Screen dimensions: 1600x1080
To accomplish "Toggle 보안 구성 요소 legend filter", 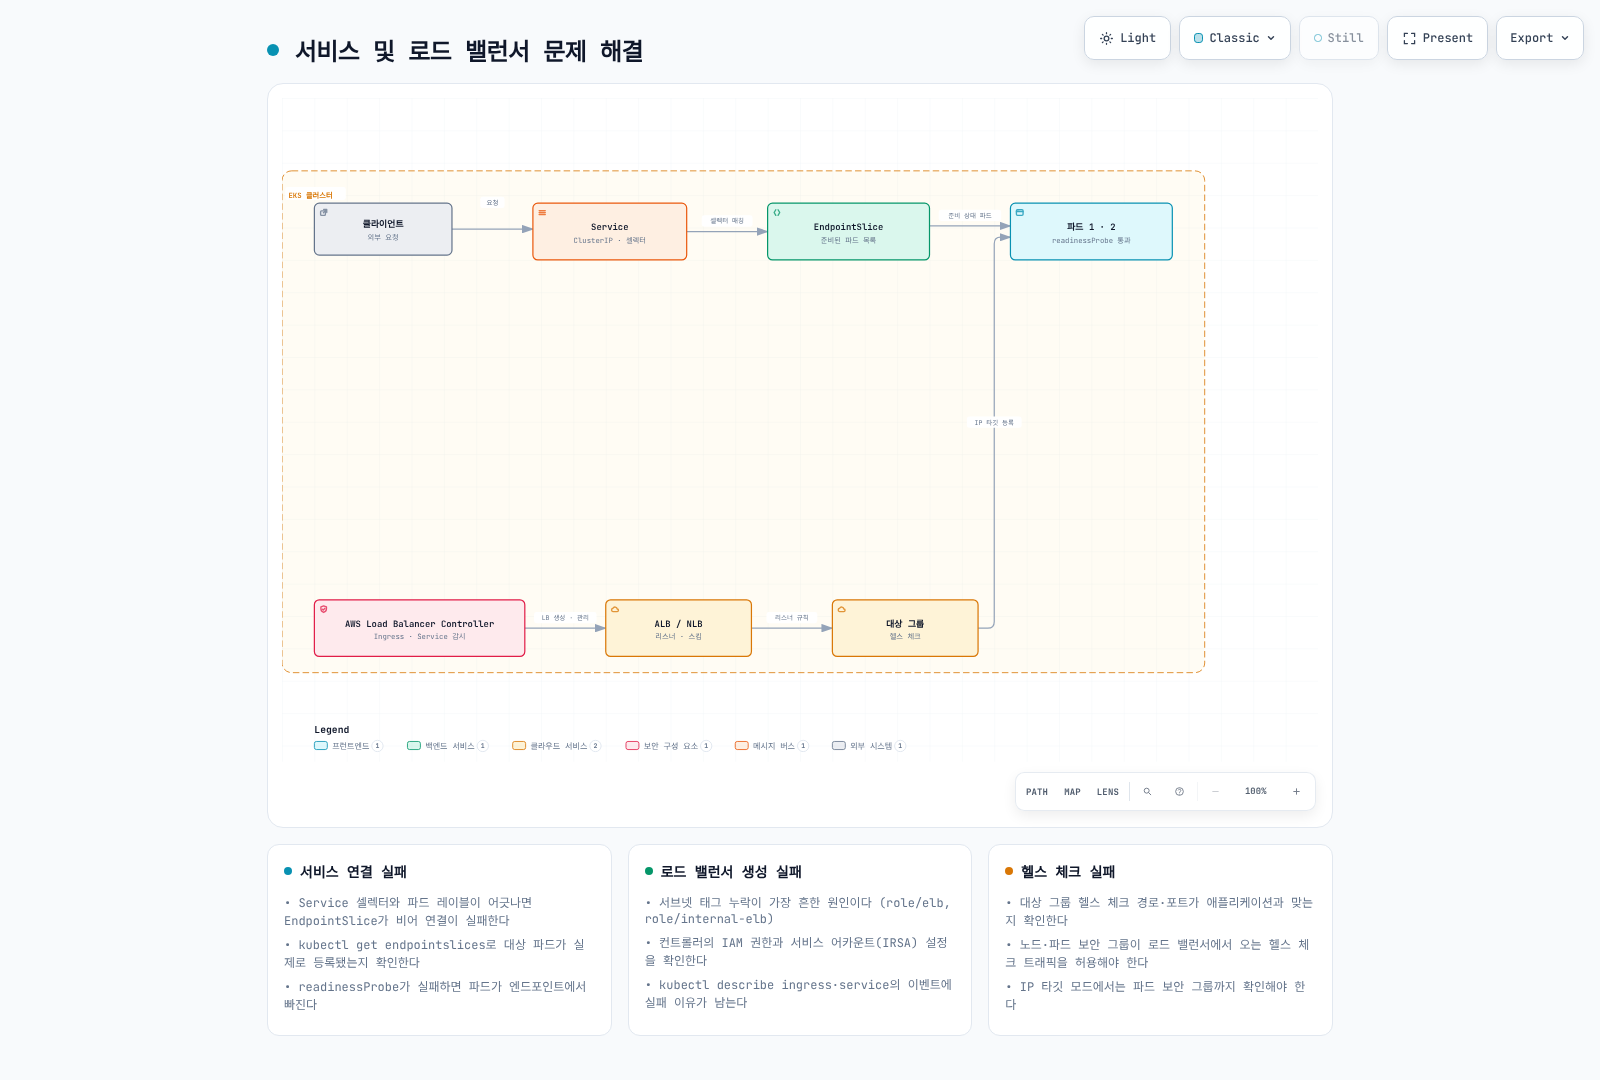I will [x=669, y=746].
